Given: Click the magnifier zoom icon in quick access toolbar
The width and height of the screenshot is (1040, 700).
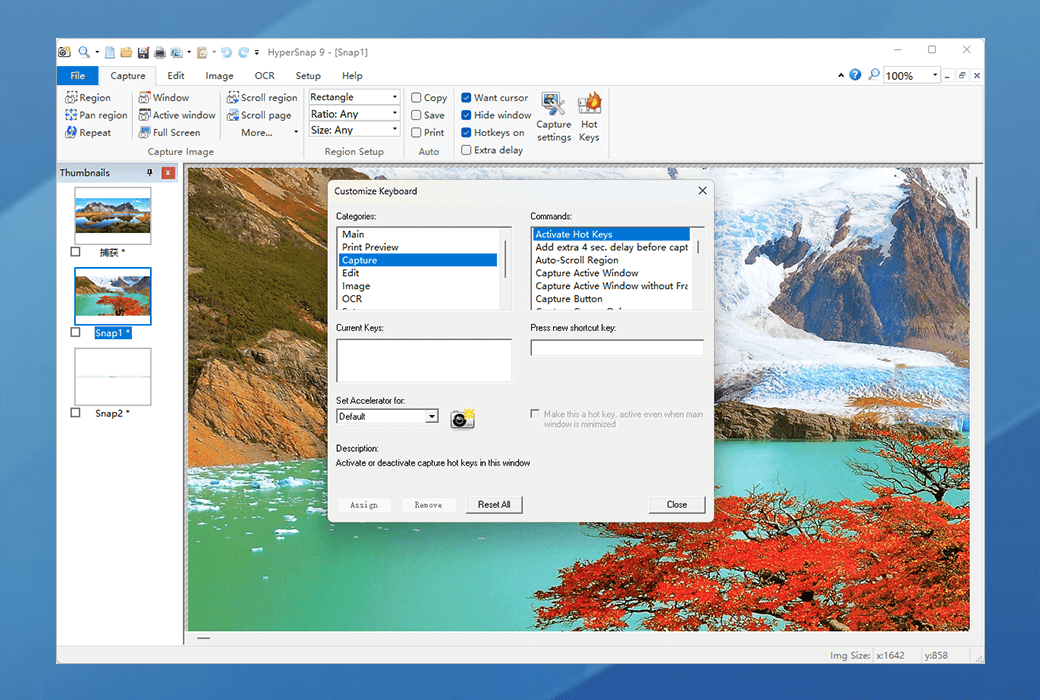Looking at the screenshot, I should (x=84, y=52).
